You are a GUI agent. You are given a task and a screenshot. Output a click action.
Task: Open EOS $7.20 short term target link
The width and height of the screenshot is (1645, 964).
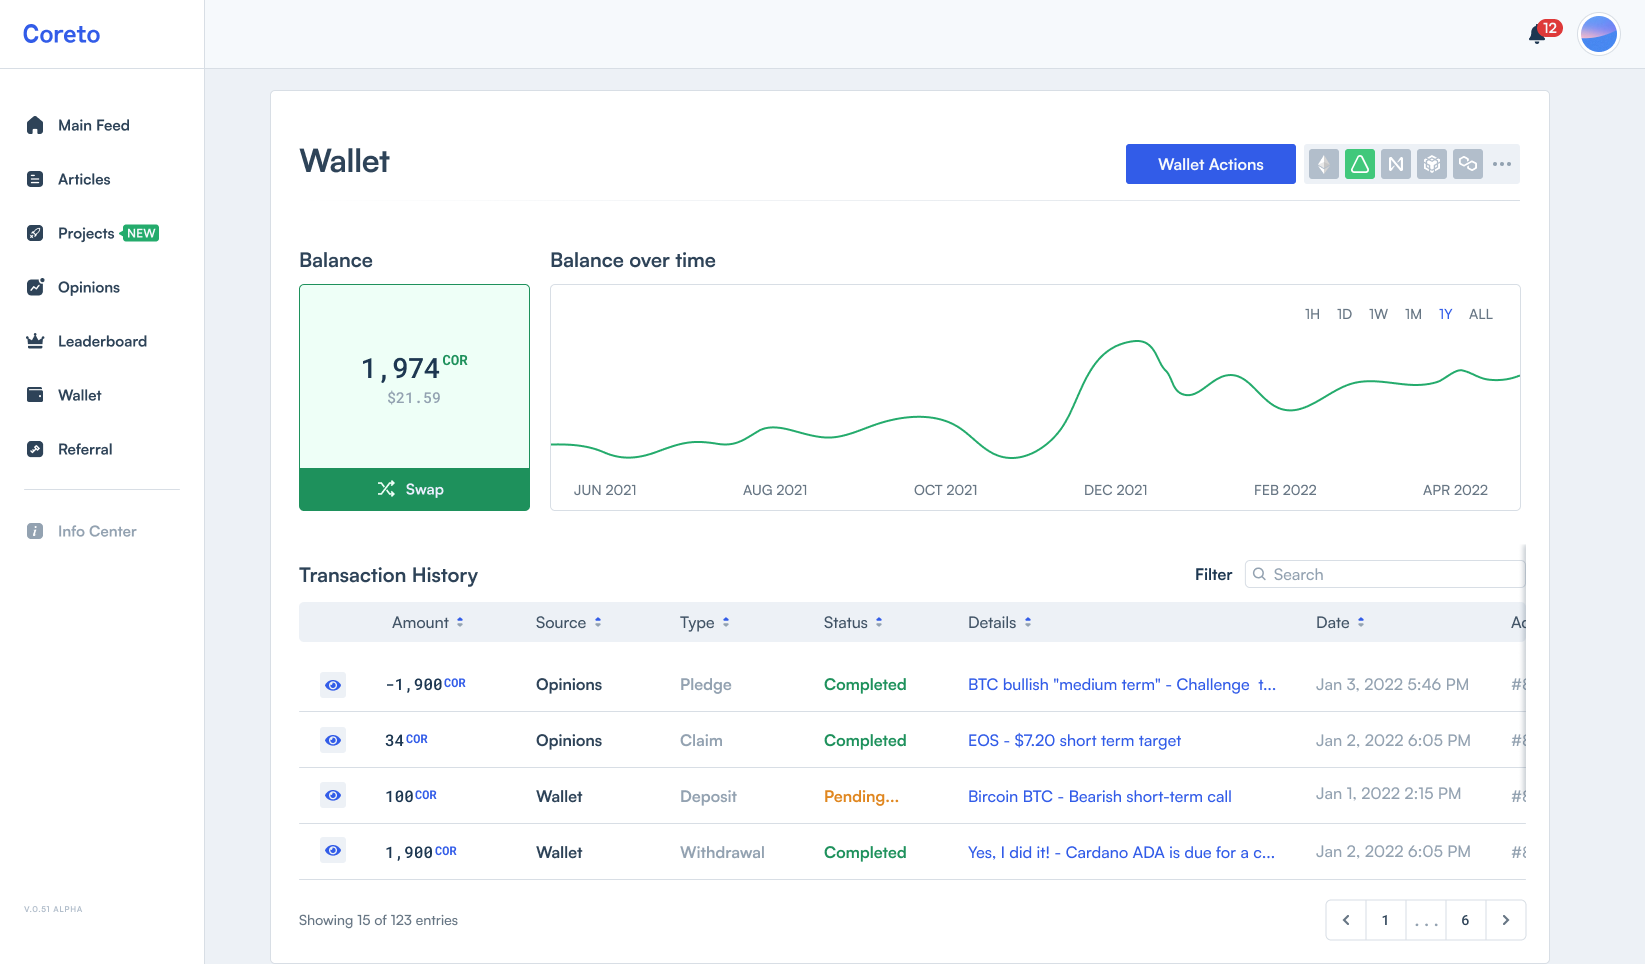click(1074, 740)
